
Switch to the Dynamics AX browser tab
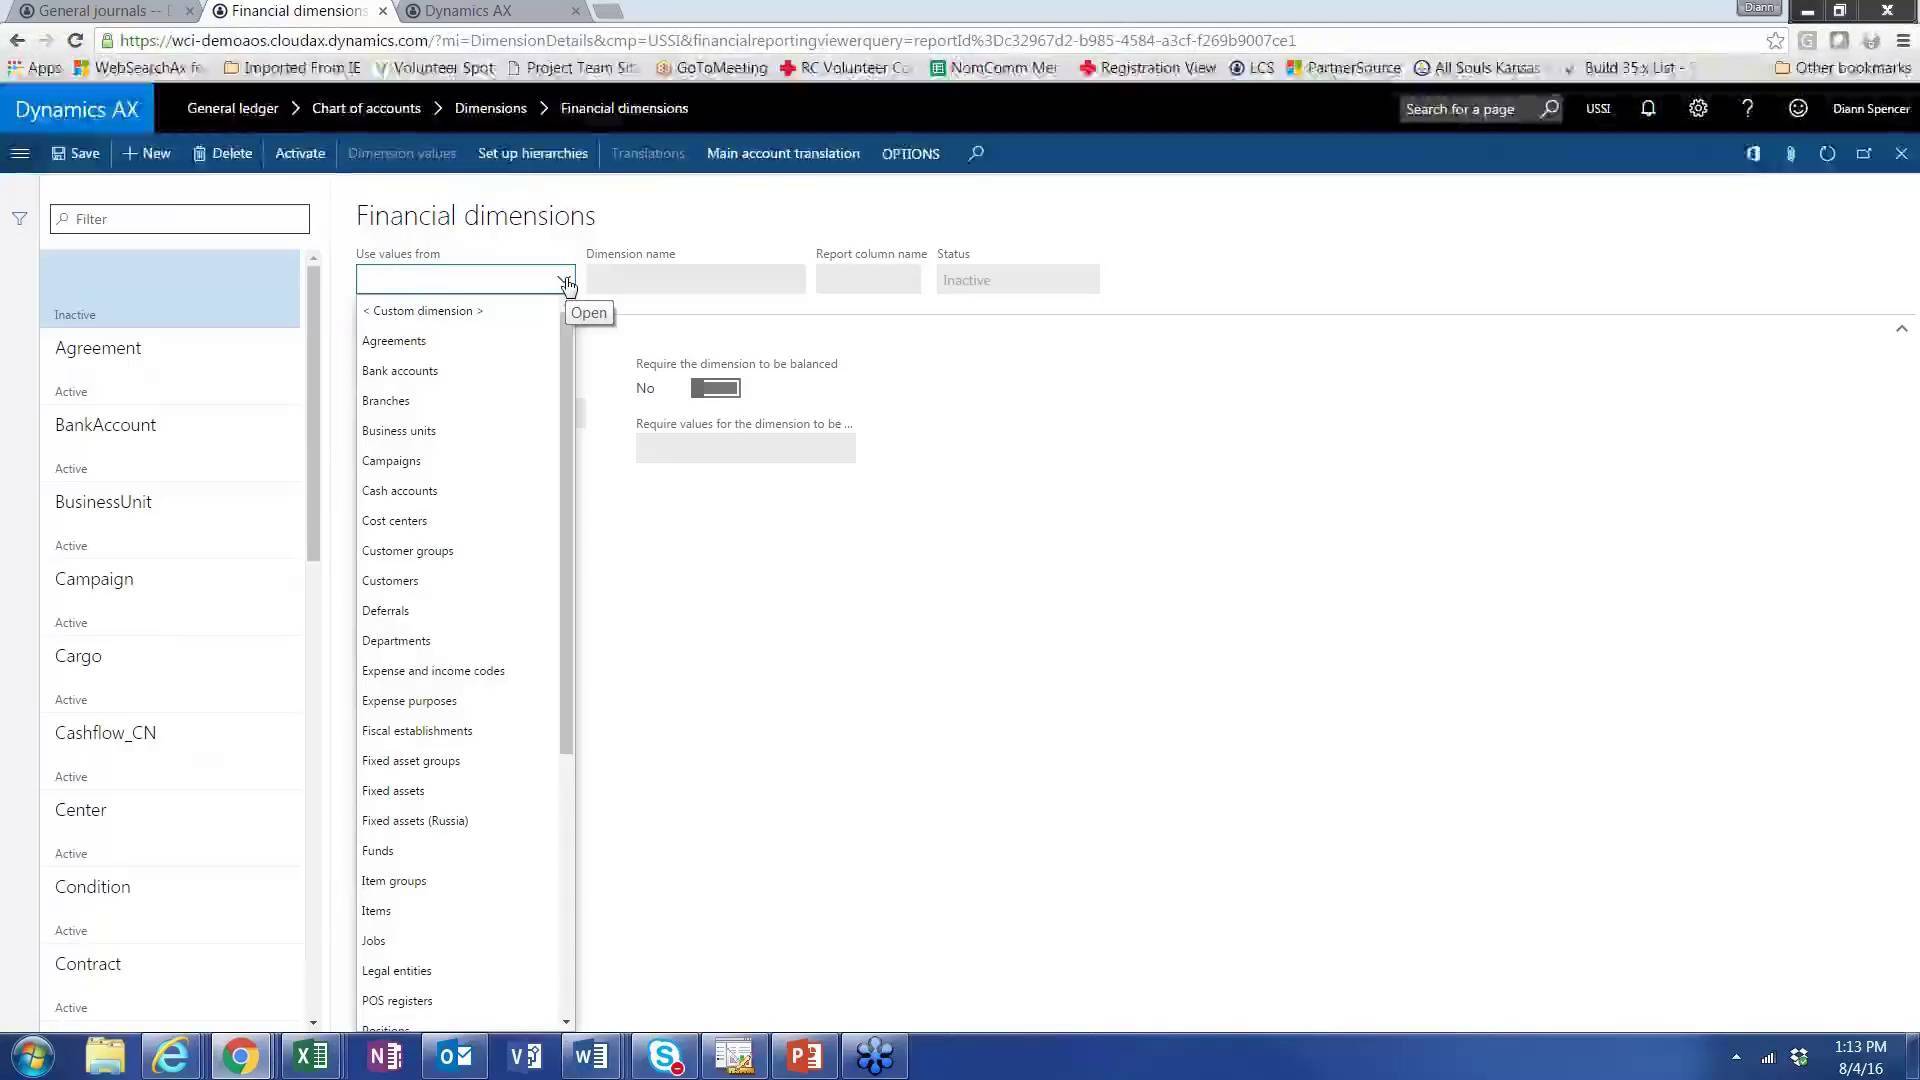coord(470,11)
